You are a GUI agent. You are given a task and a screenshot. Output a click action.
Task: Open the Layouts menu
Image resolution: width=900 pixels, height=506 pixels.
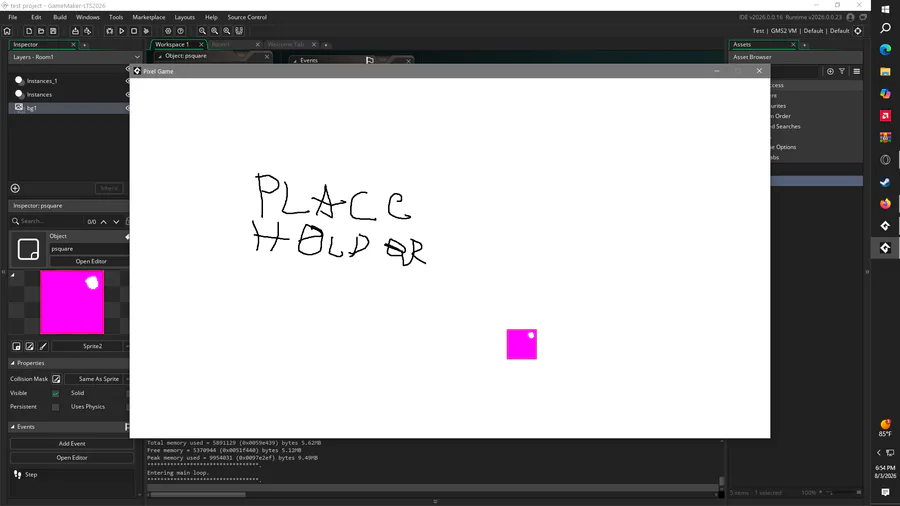pos(185,17)
